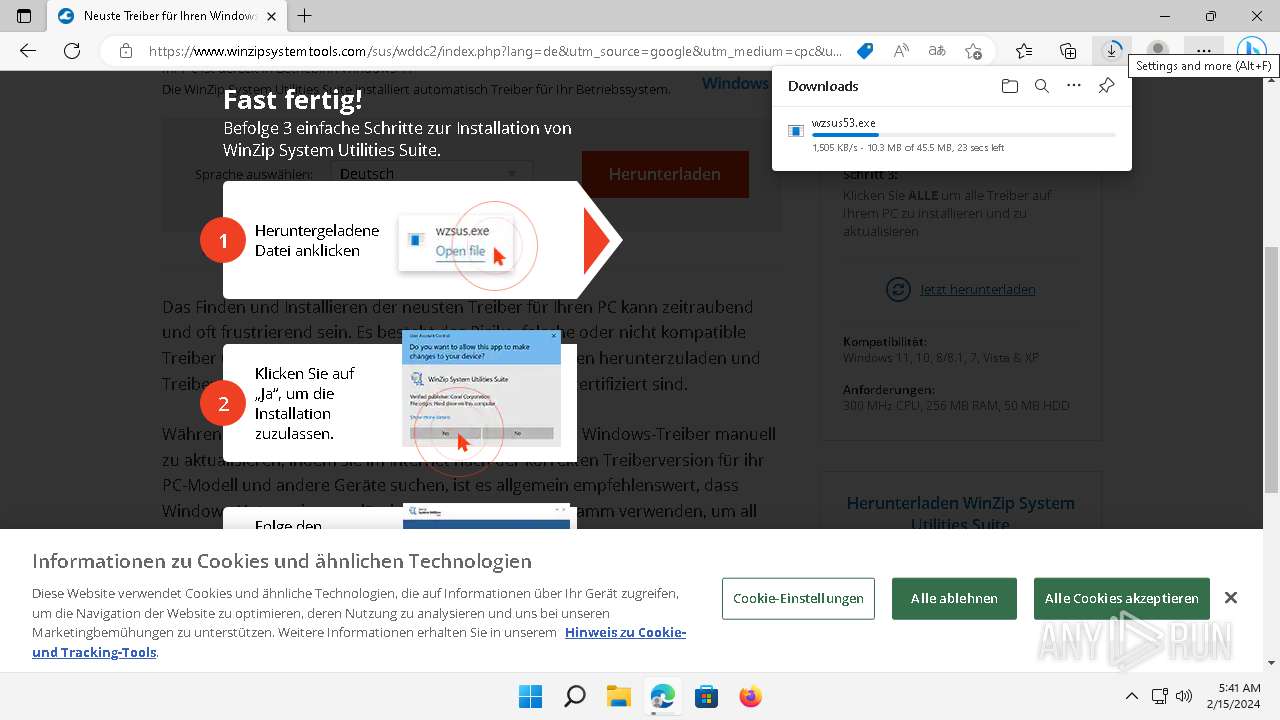This screenshot has width=1280, height=720.
Task: Click the page vertical scrollbar
Action: (x=1272, y=370)
